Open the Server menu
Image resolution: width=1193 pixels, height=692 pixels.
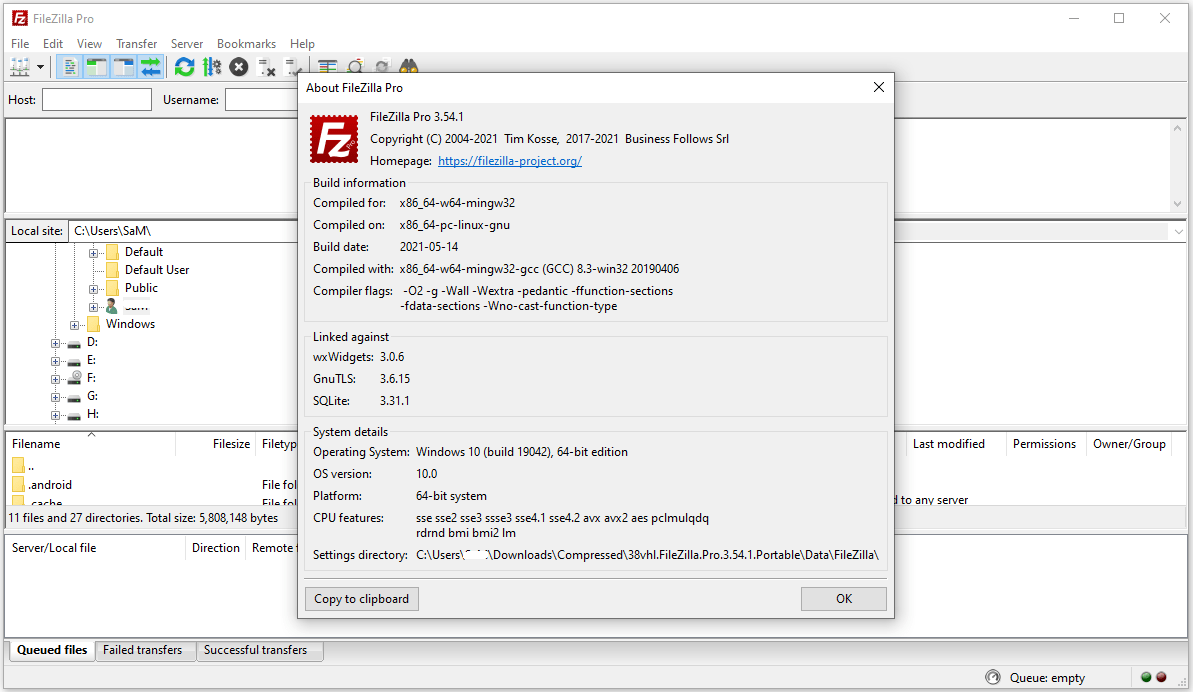click(186, 43)
